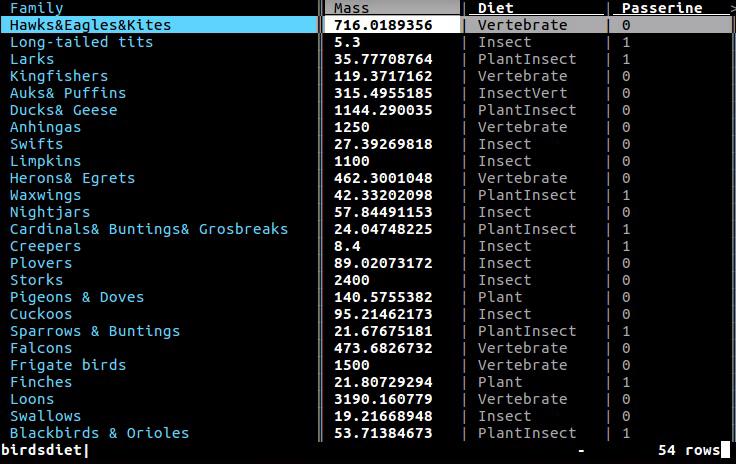Viewport: 736px width, 464px height.
Task: Select mass value 1250 for Anhingas
Action: point(352,127)
